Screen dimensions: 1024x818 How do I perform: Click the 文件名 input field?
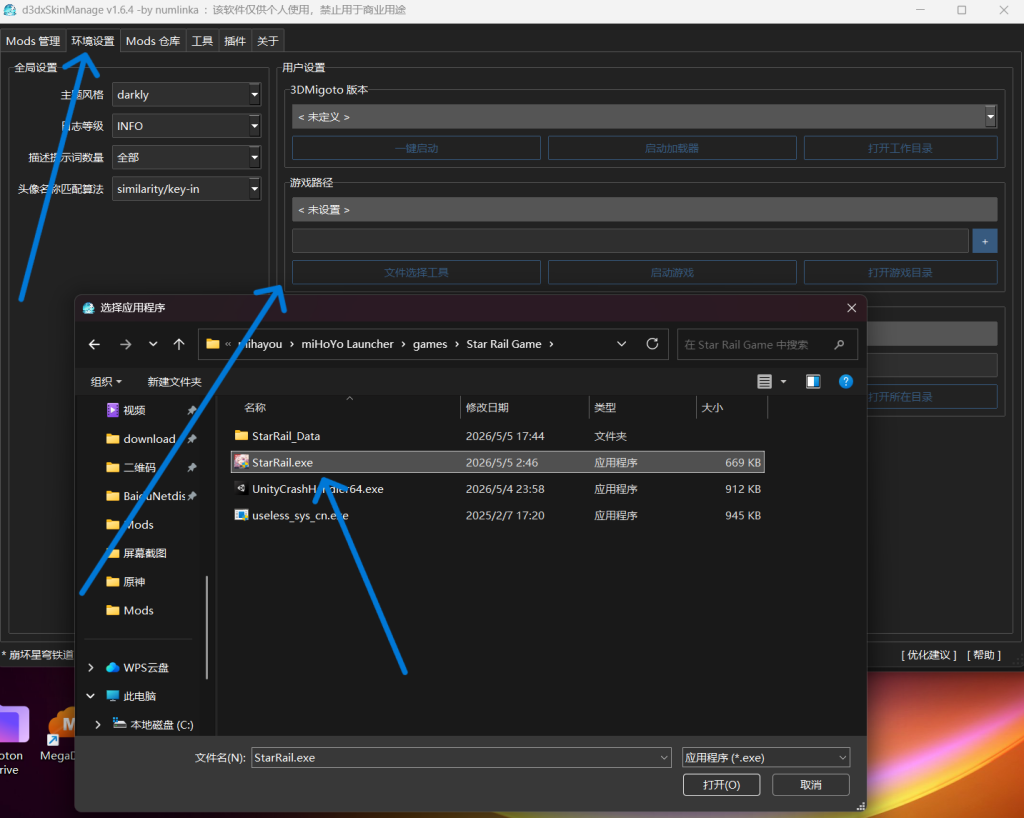[461, 757]
